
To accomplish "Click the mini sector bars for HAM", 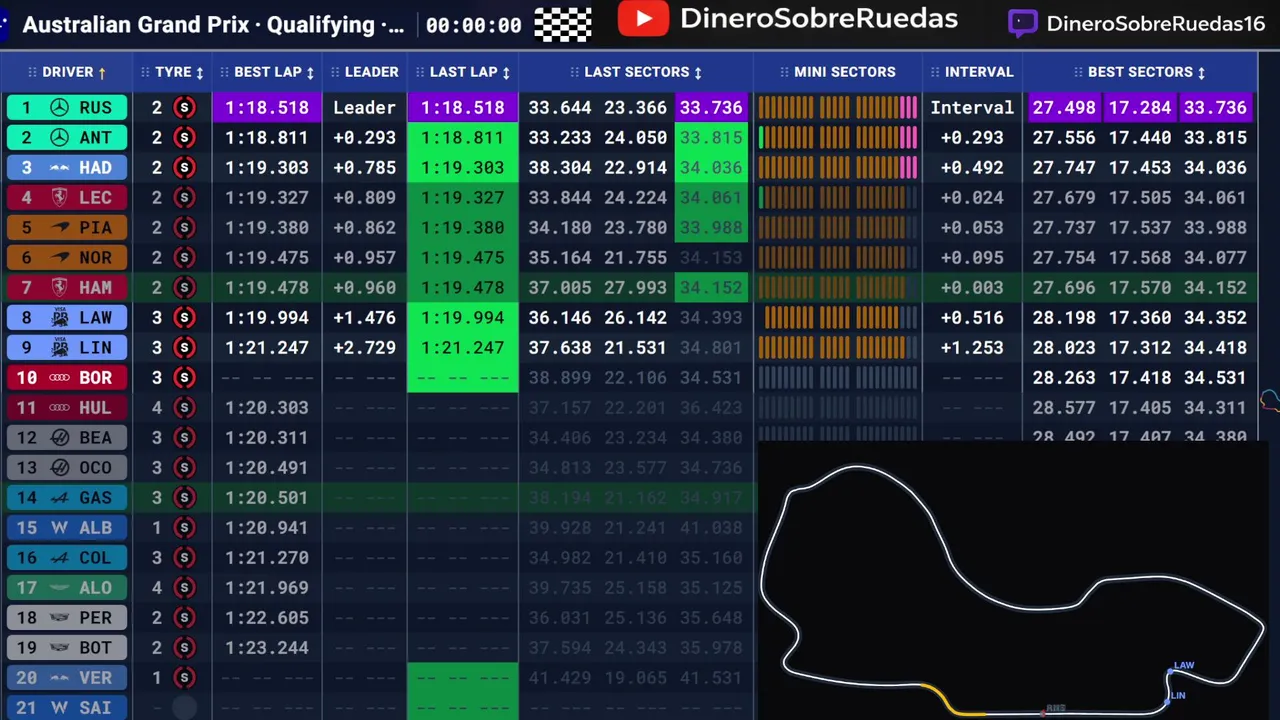I will (x=837, y=287).
